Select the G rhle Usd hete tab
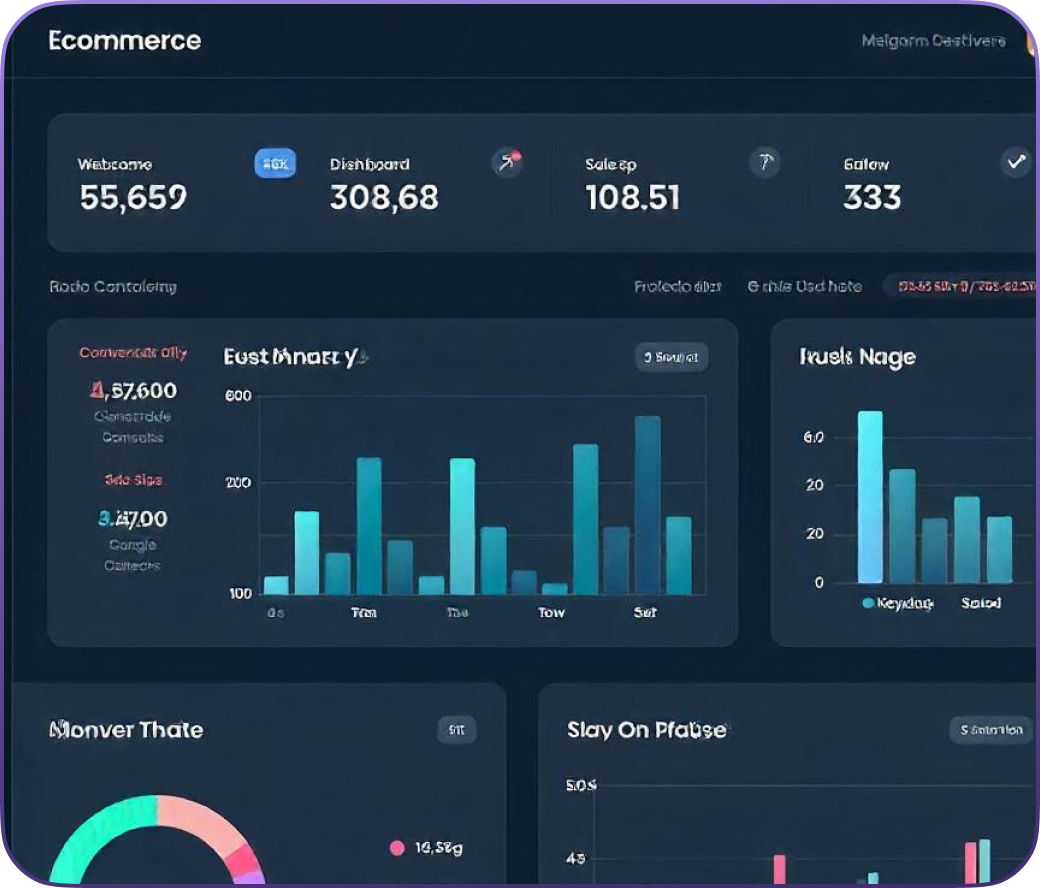The width and height of the screenshot is (1040, 888). coord(803,287)
